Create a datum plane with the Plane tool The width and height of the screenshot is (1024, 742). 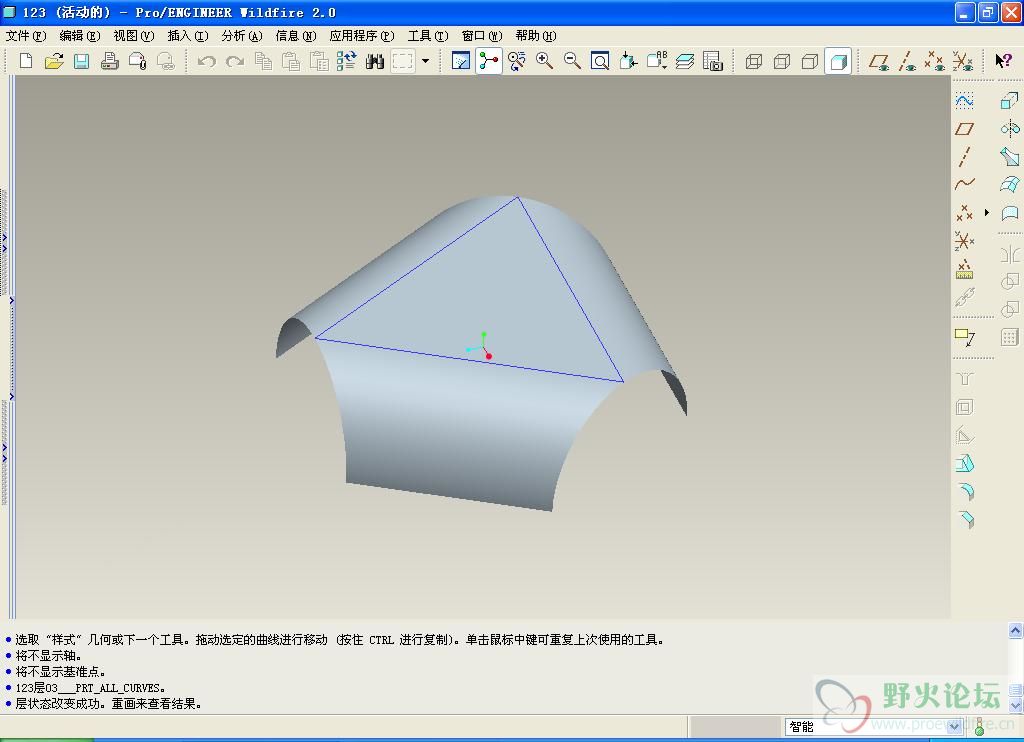[x=965, y=129]
